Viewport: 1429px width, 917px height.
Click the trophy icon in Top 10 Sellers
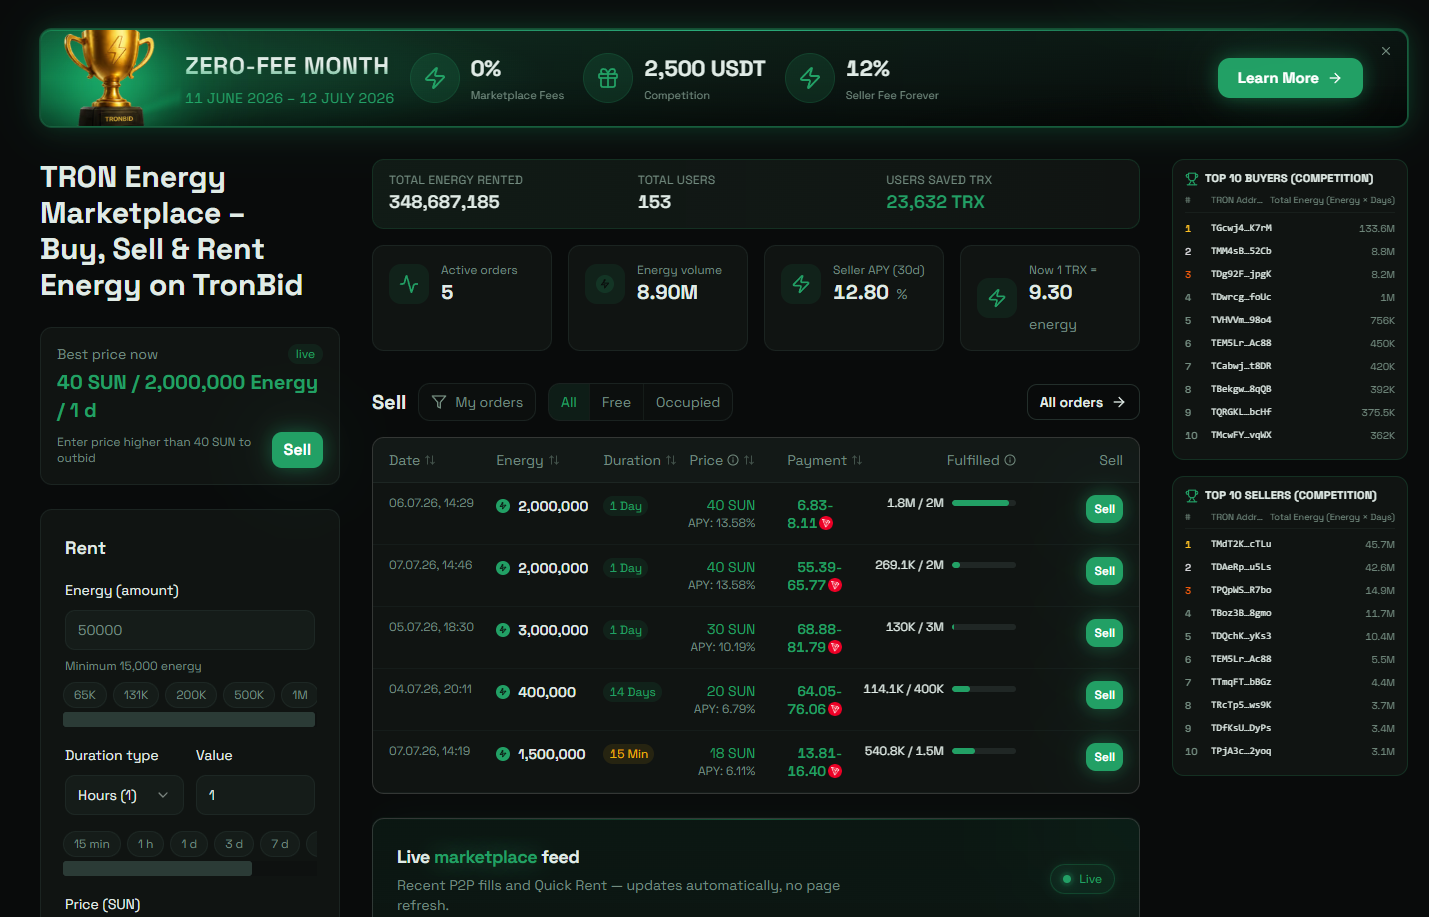1192,496
